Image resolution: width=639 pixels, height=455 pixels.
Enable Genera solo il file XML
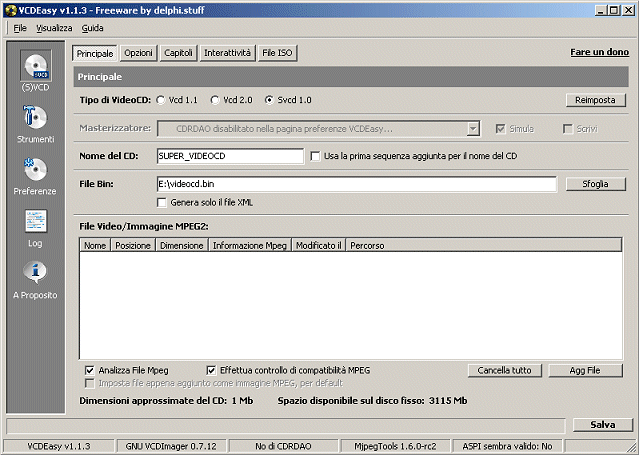(162, 202)
